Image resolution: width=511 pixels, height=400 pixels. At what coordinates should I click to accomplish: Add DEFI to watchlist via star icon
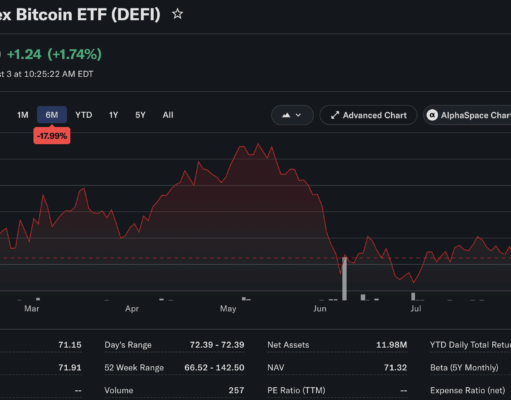[177, 14]
